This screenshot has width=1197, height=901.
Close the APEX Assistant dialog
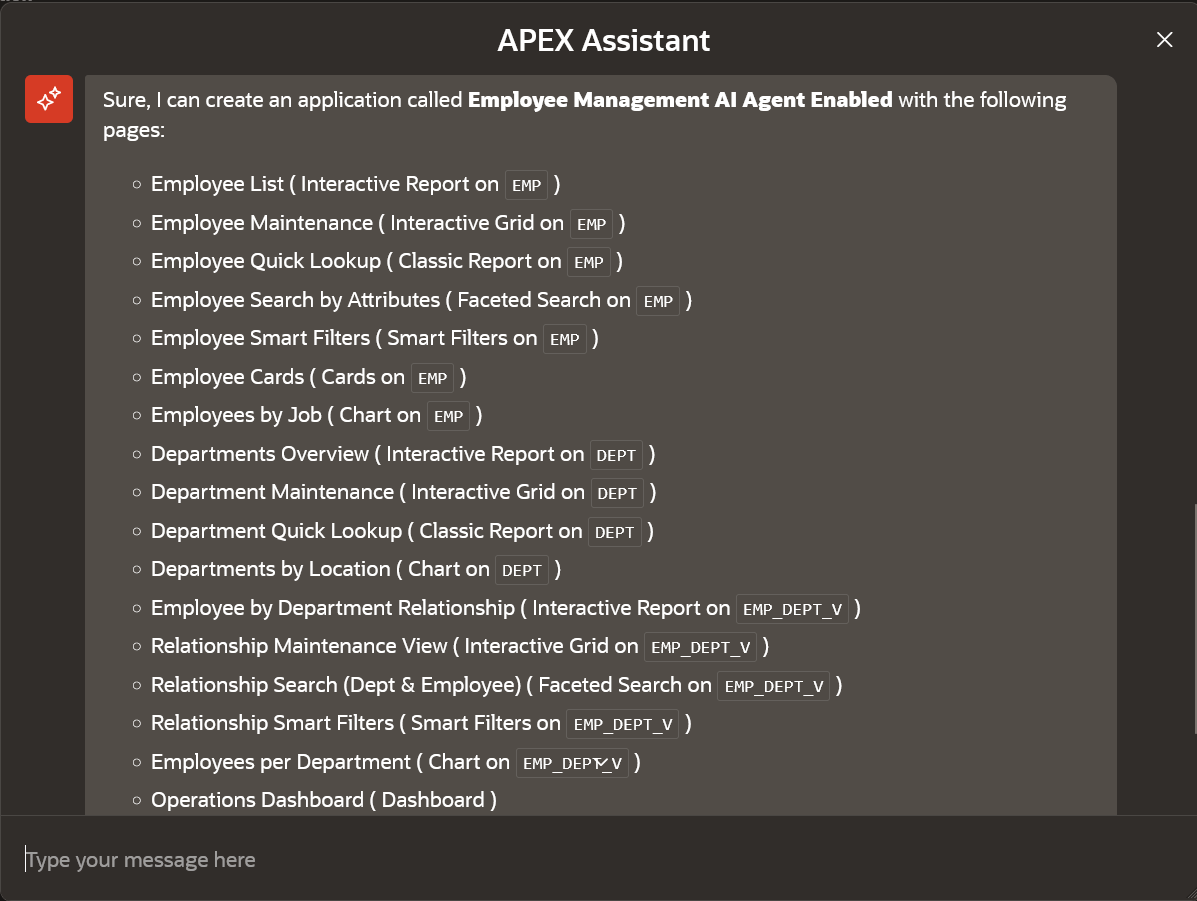(x=1164, y=40)
